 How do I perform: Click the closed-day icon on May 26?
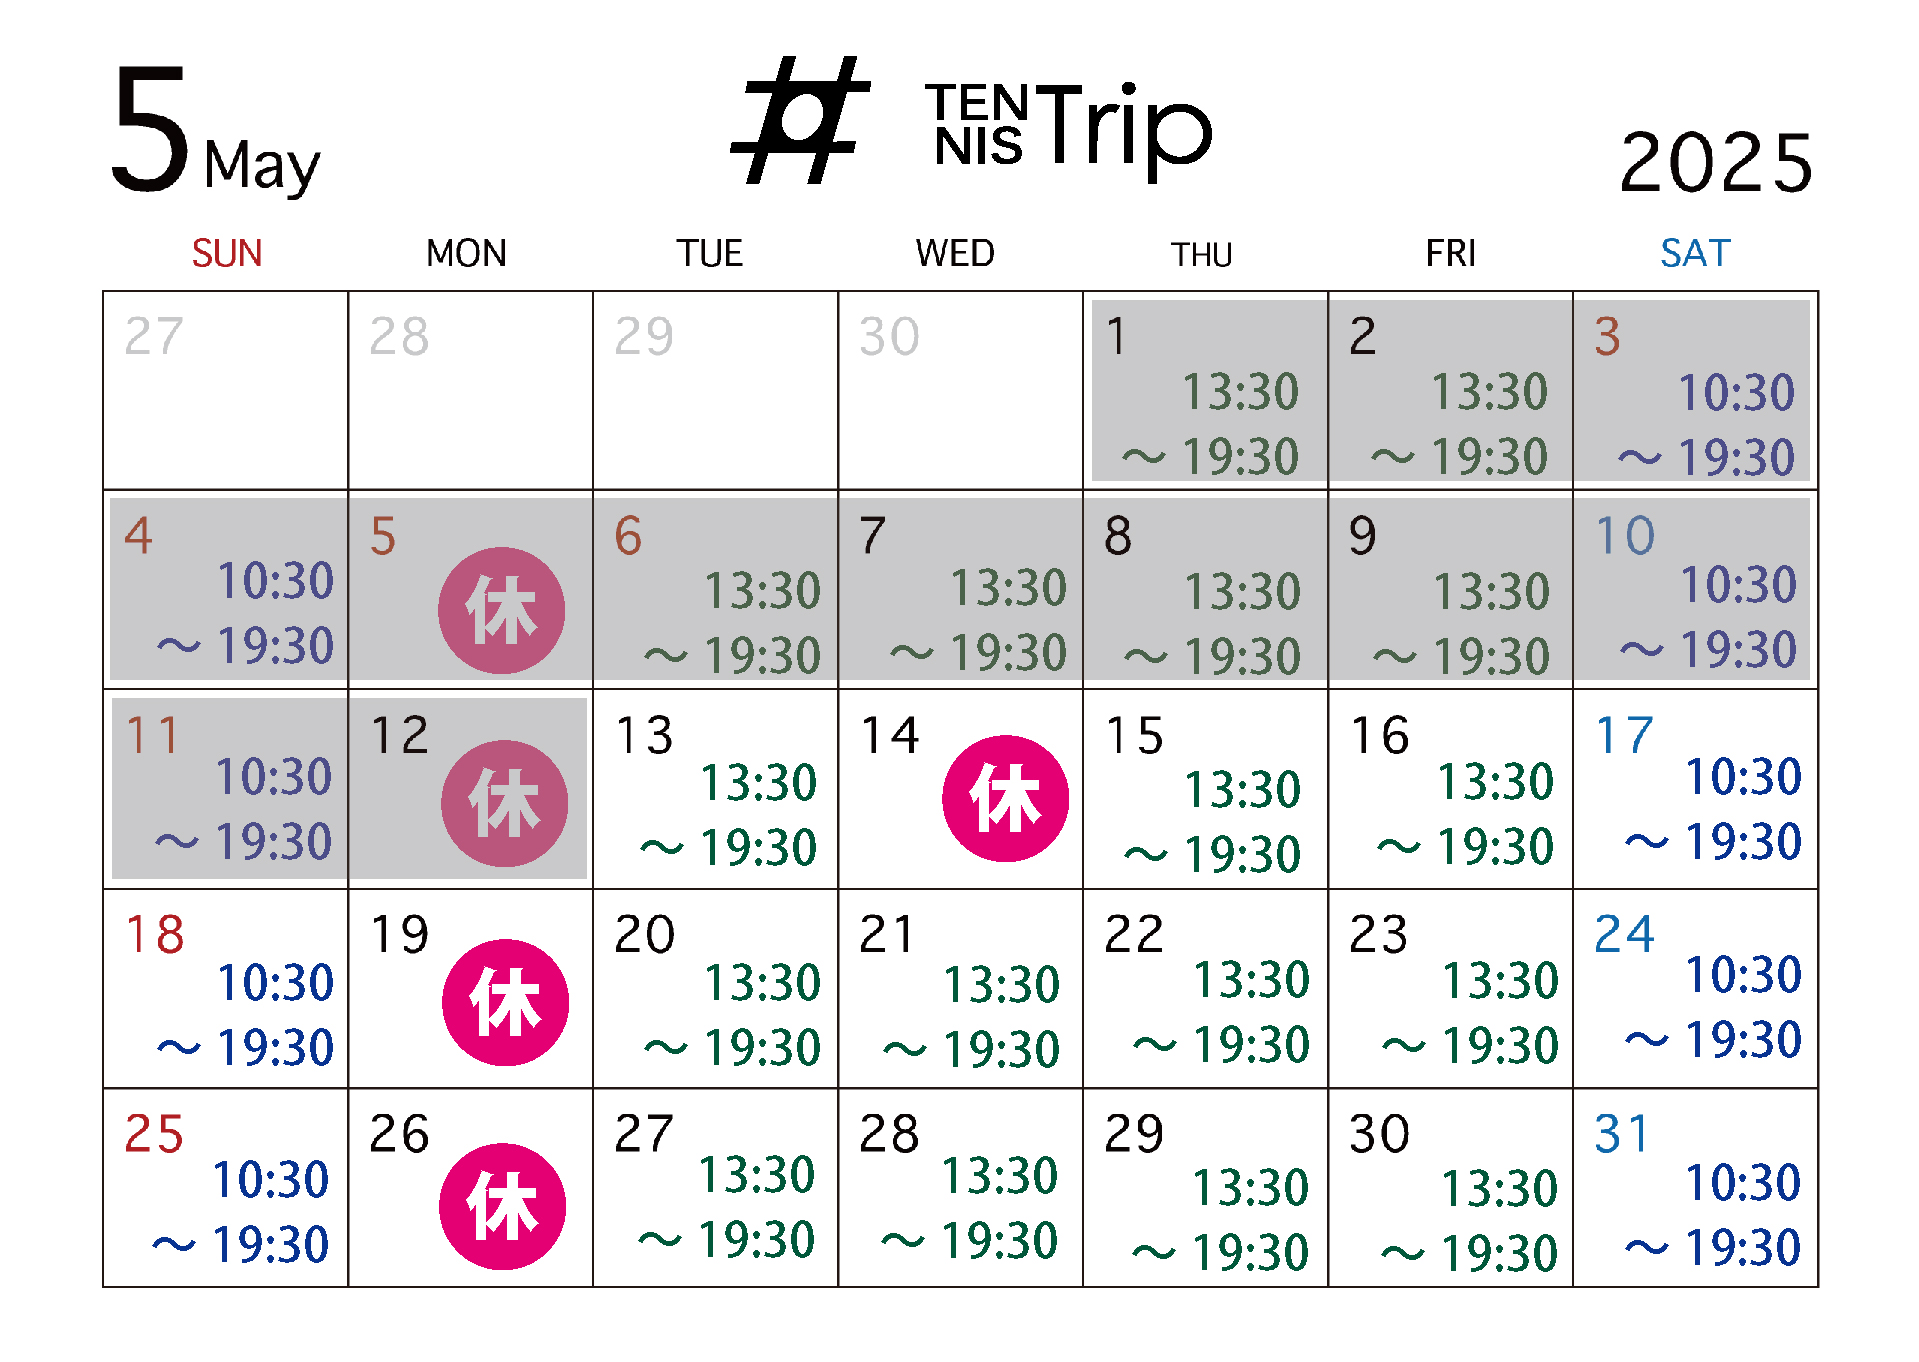pos(502,1206)
